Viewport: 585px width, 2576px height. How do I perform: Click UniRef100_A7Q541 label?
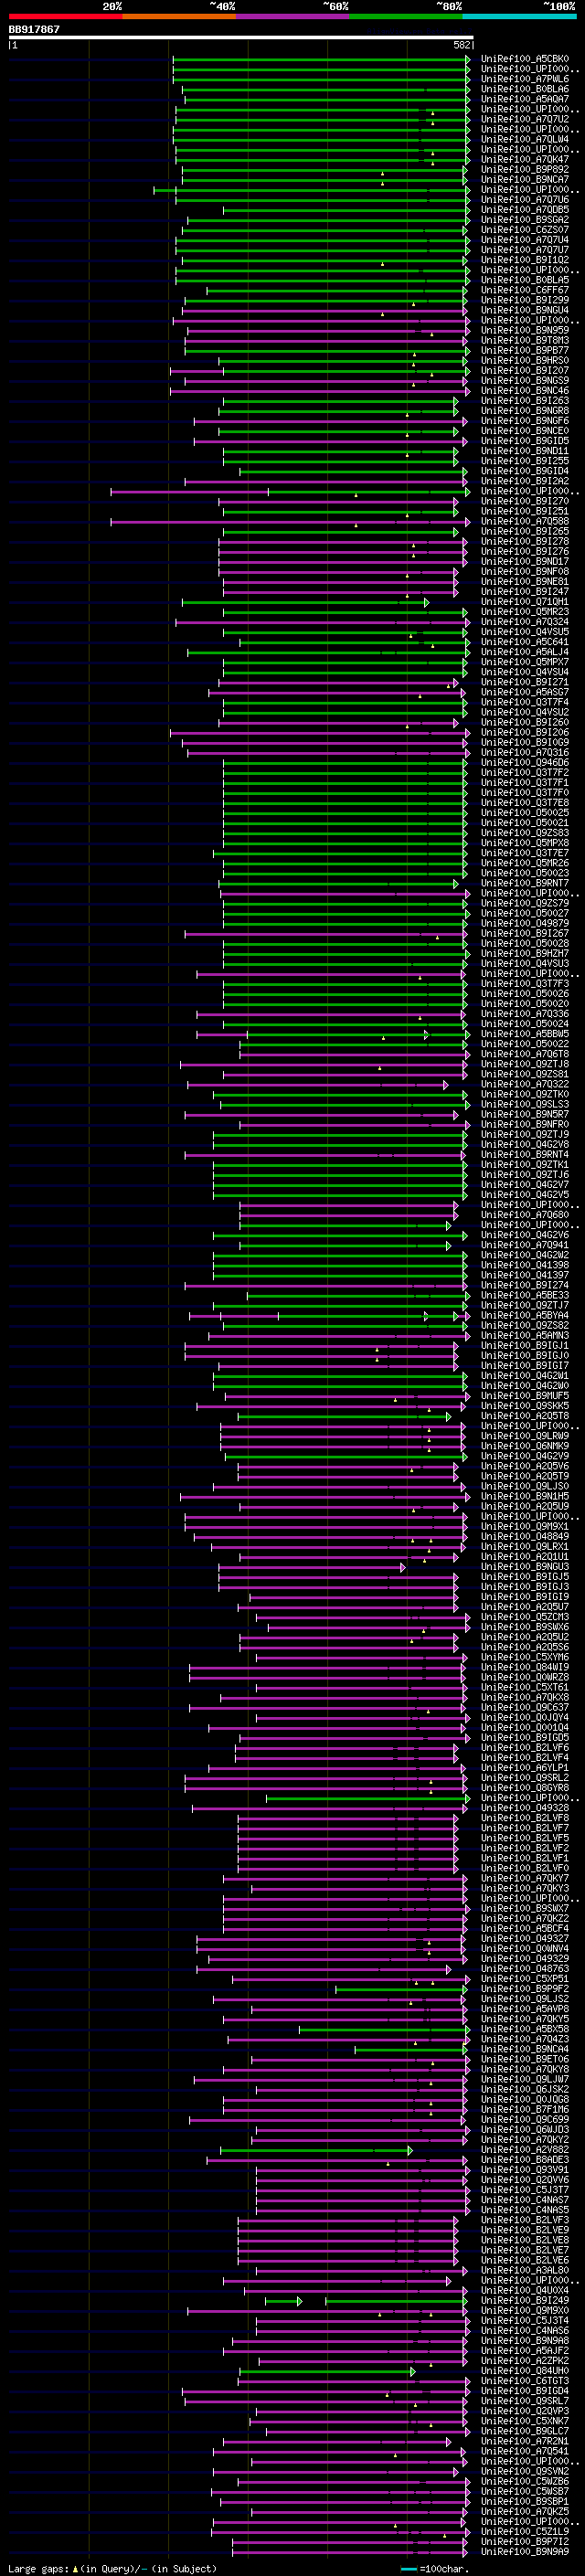coord(524,2450)
